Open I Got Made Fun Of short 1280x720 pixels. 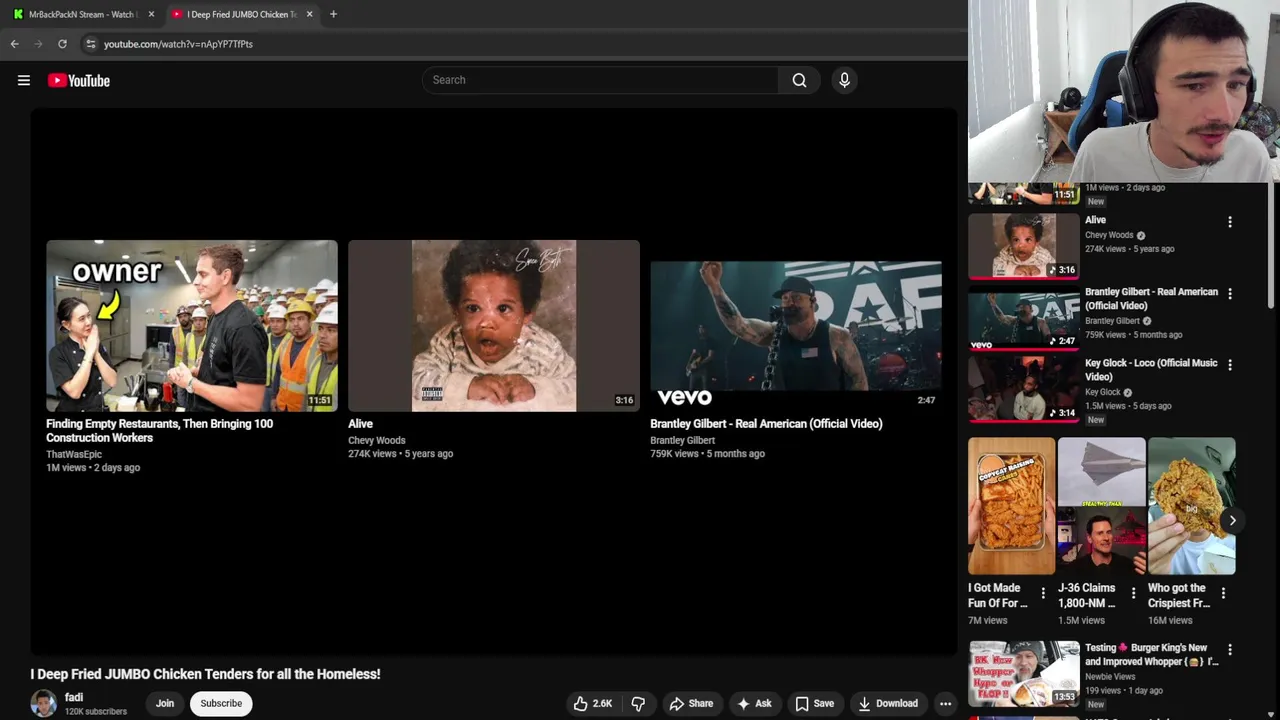[x=1011, y=506]
